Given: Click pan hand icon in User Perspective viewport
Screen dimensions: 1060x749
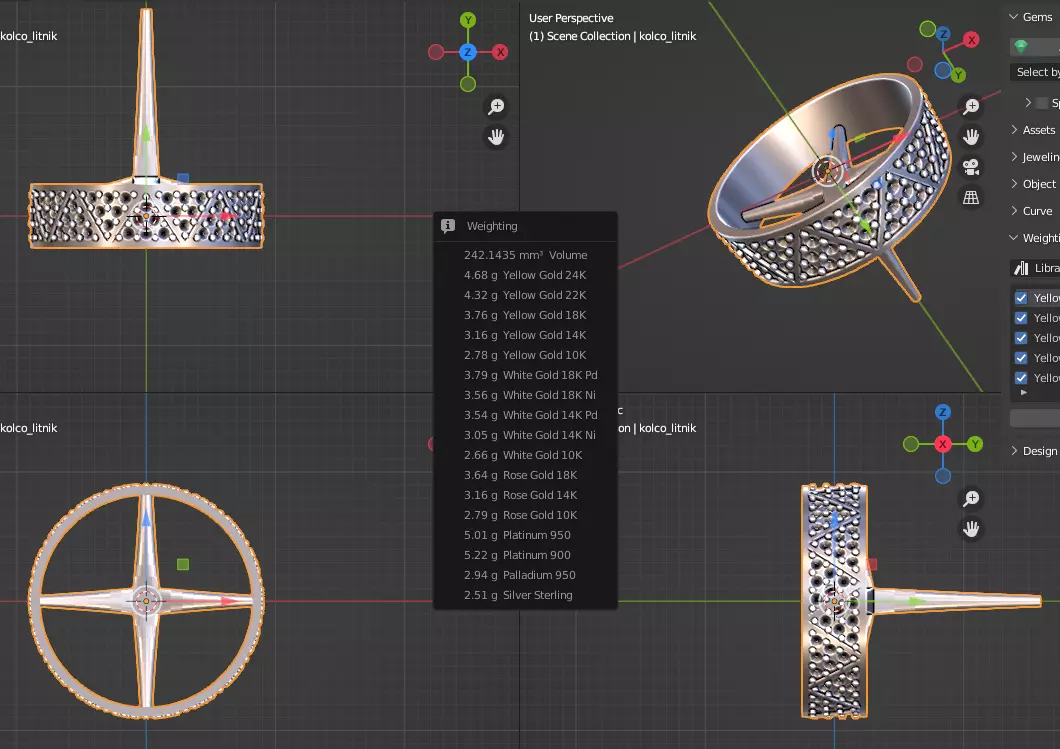Looking at the screenshot, I should 971,137.
